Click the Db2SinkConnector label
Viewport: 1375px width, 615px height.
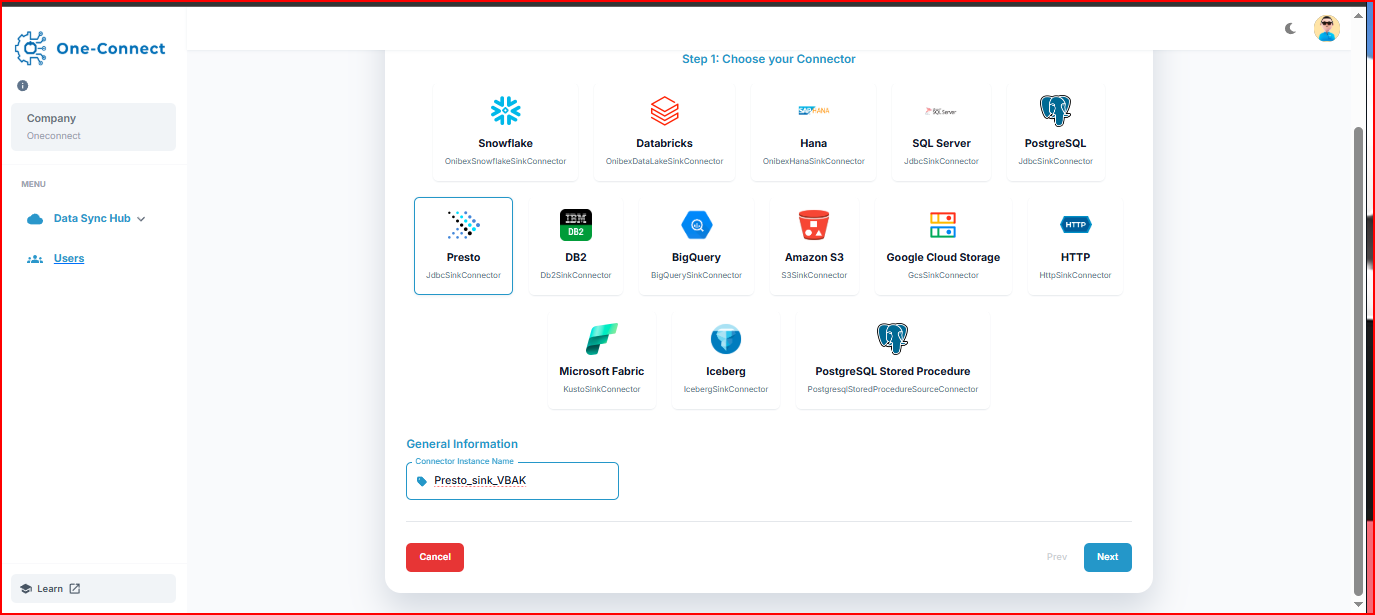pos(576,275)
